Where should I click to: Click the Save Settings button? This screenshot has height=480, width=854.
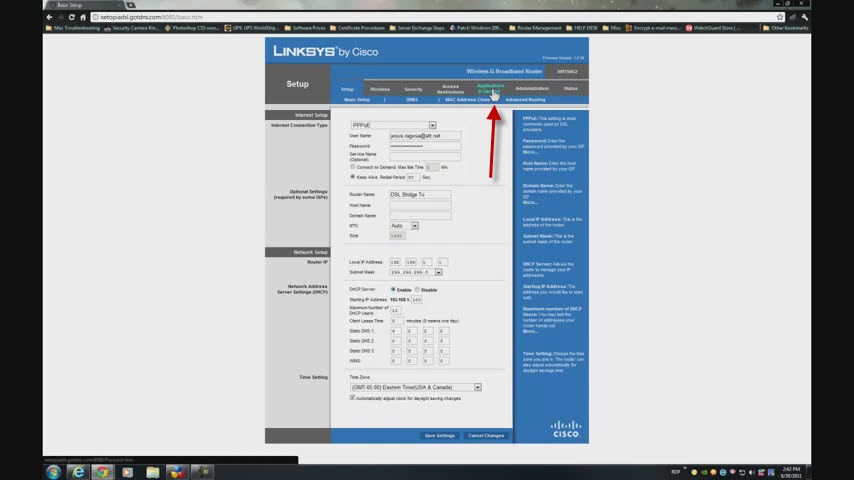(440, 436)
